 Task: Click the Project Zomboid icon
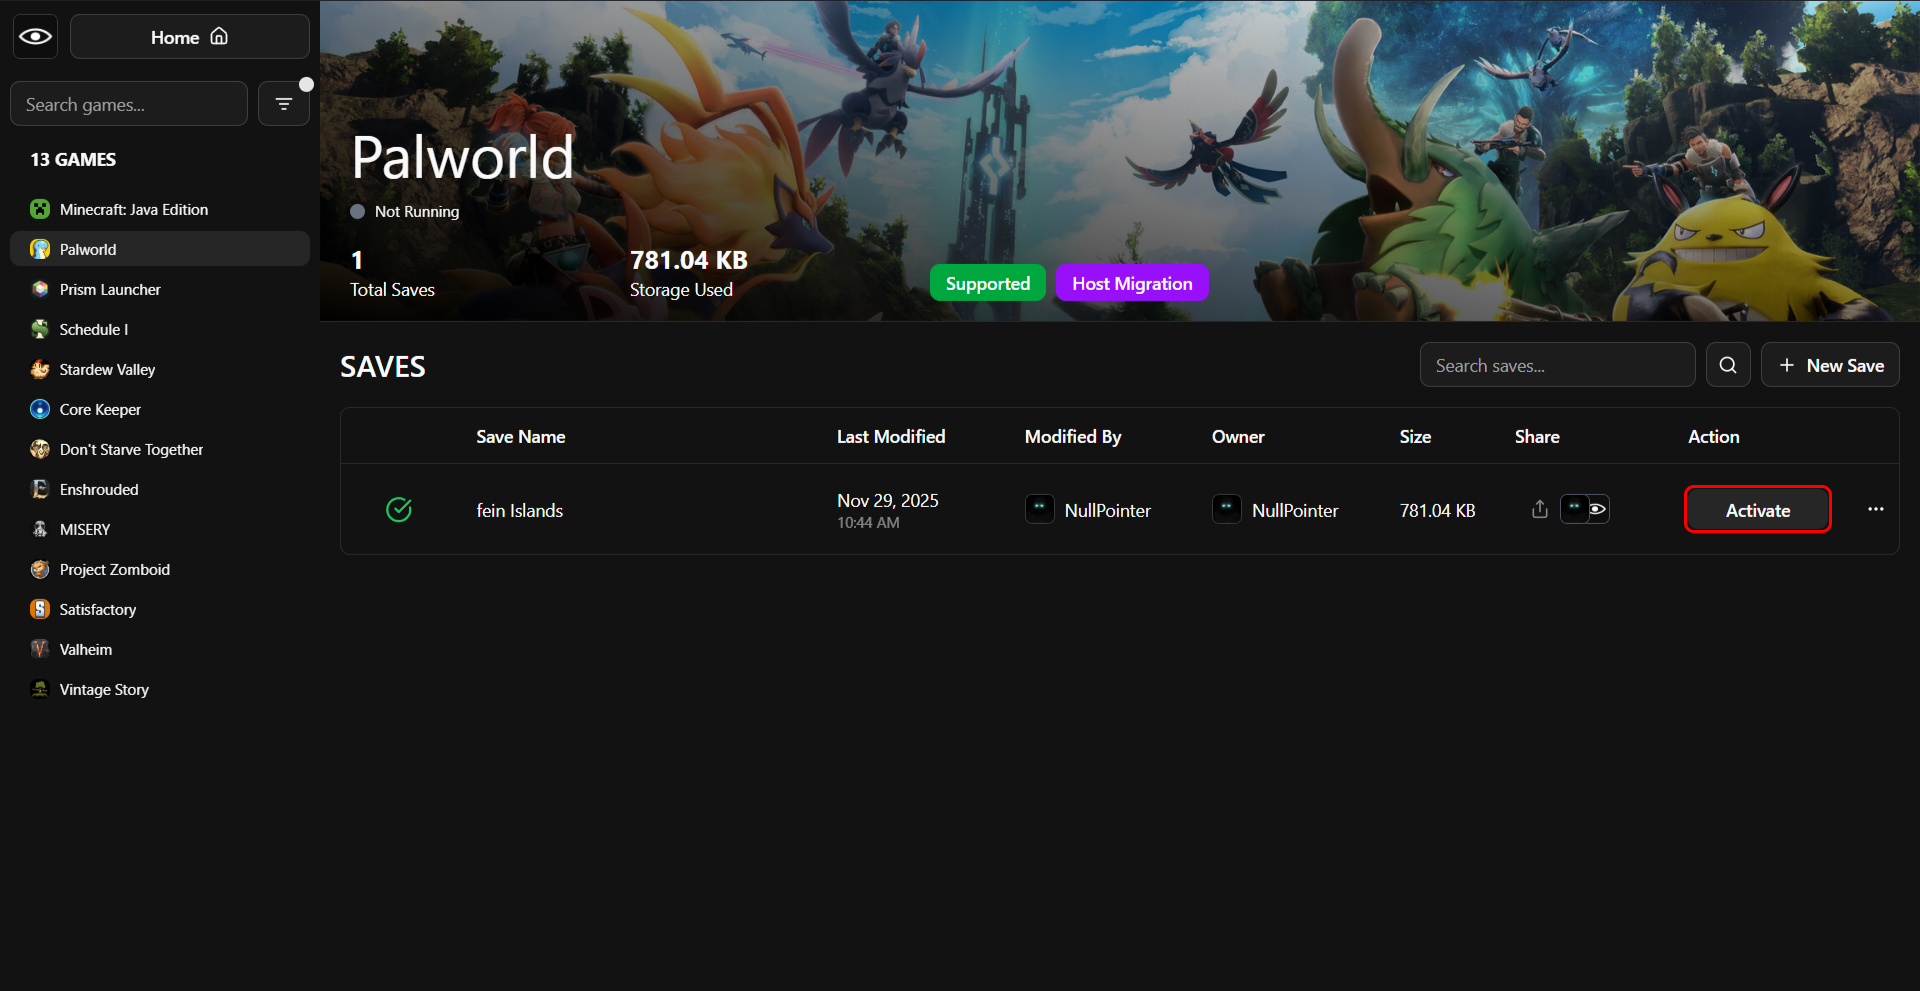[x=40, y=569]
